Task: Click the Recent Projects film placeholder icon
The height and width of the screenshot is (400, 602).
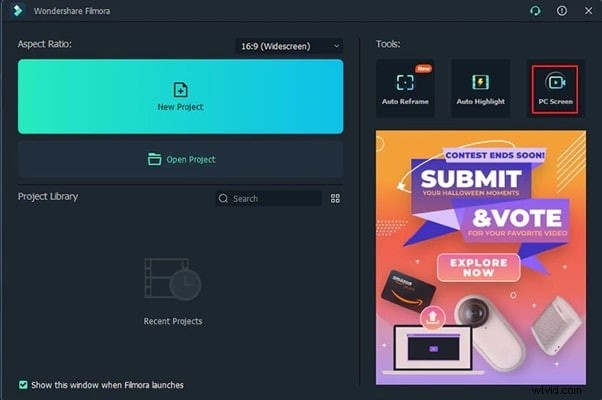Action: click(x=172, y=279)
